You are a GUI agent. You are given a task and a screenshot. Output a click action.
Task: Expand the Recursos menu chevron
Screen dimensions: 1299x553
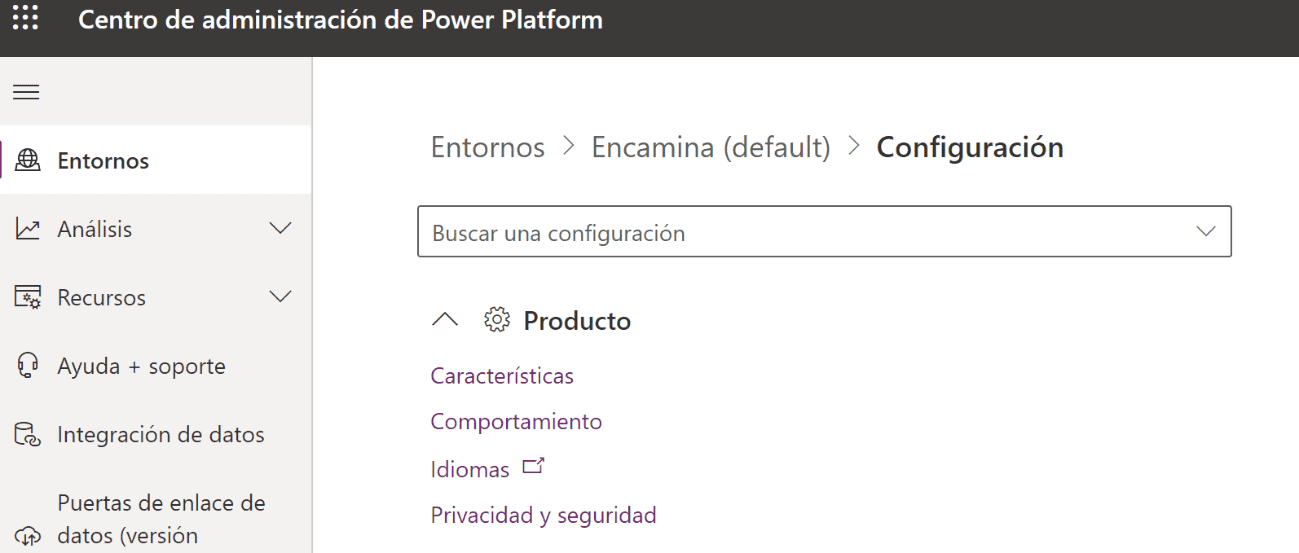281,297
